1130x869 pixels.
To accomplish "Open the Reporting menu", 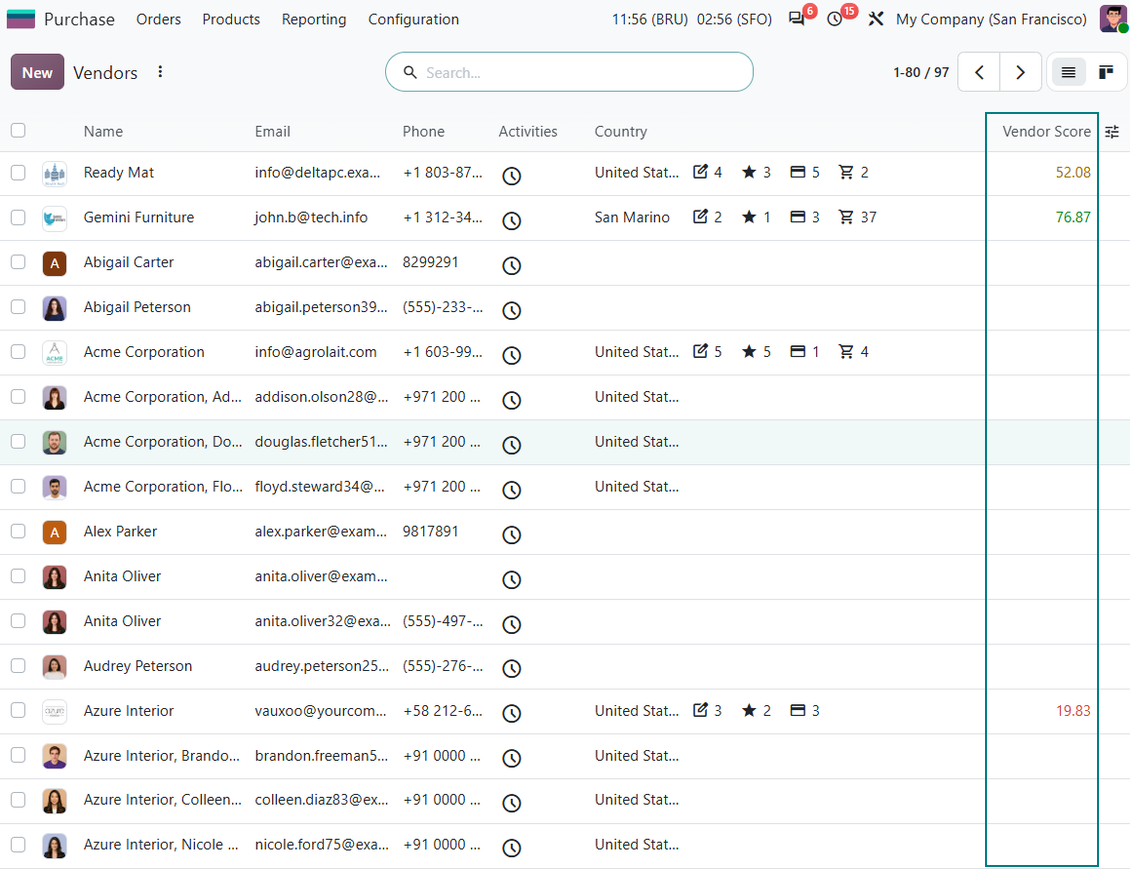I will pyautogui.click(x=314, y=19).
